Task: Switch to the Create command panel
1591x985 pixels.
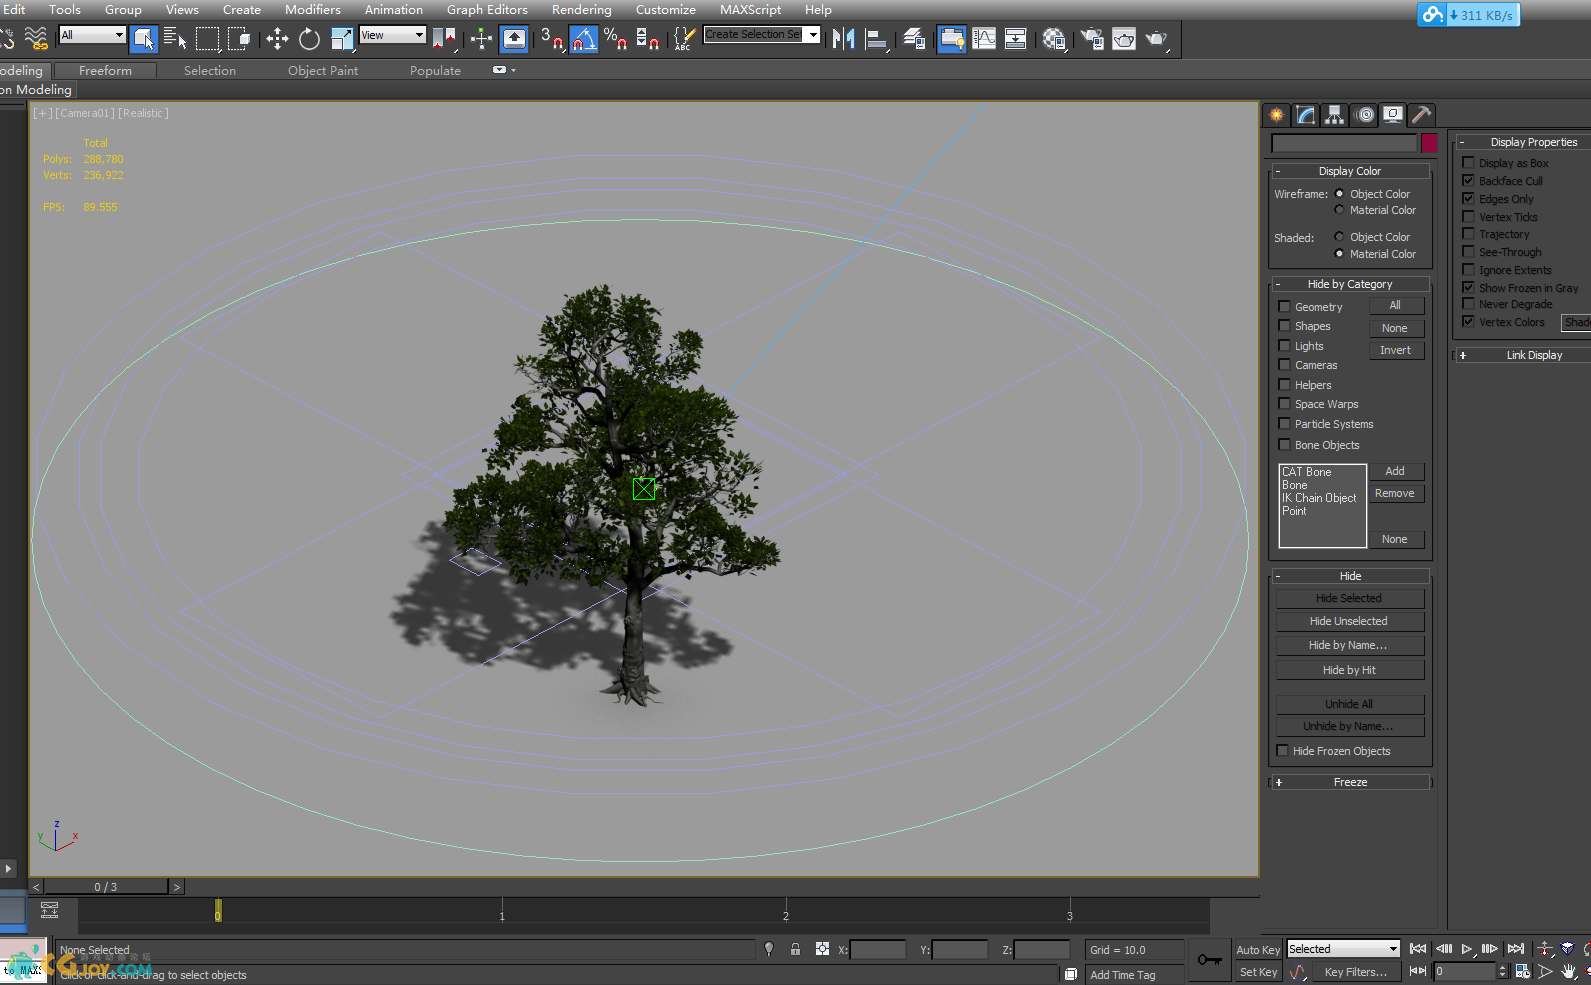Action: pos(1277,115)
